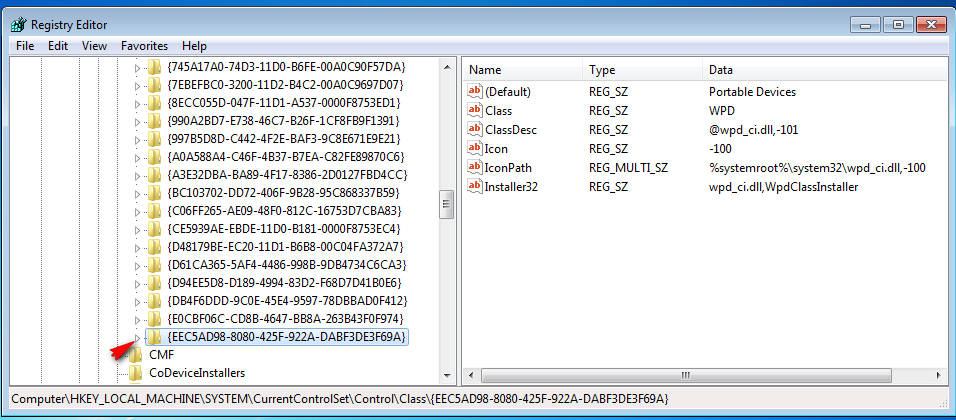This screenshot has height=420, width=956.
Task: Click the tree pane scroll up arrow
Action: (447, 66)
